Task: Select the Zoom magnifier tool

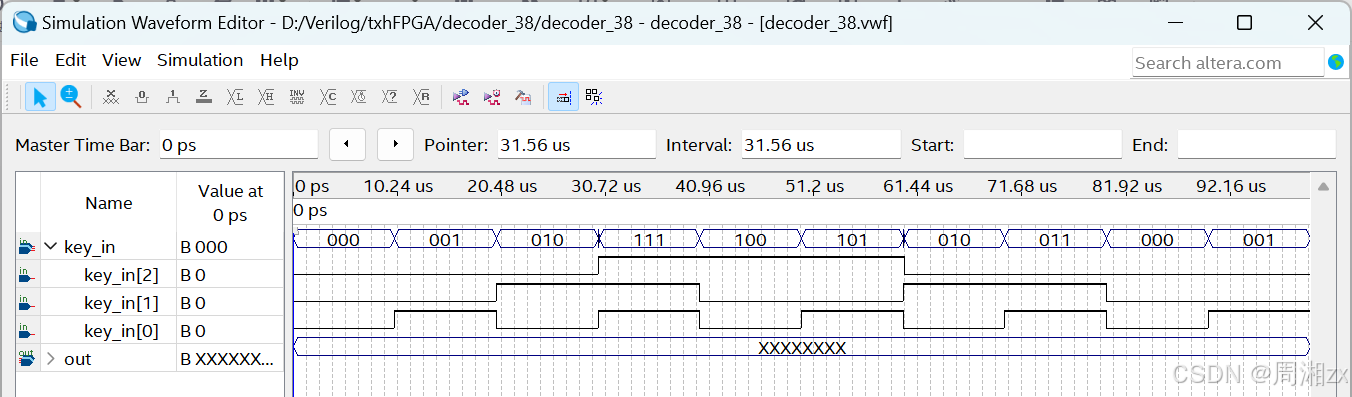Action: point(70,97)
